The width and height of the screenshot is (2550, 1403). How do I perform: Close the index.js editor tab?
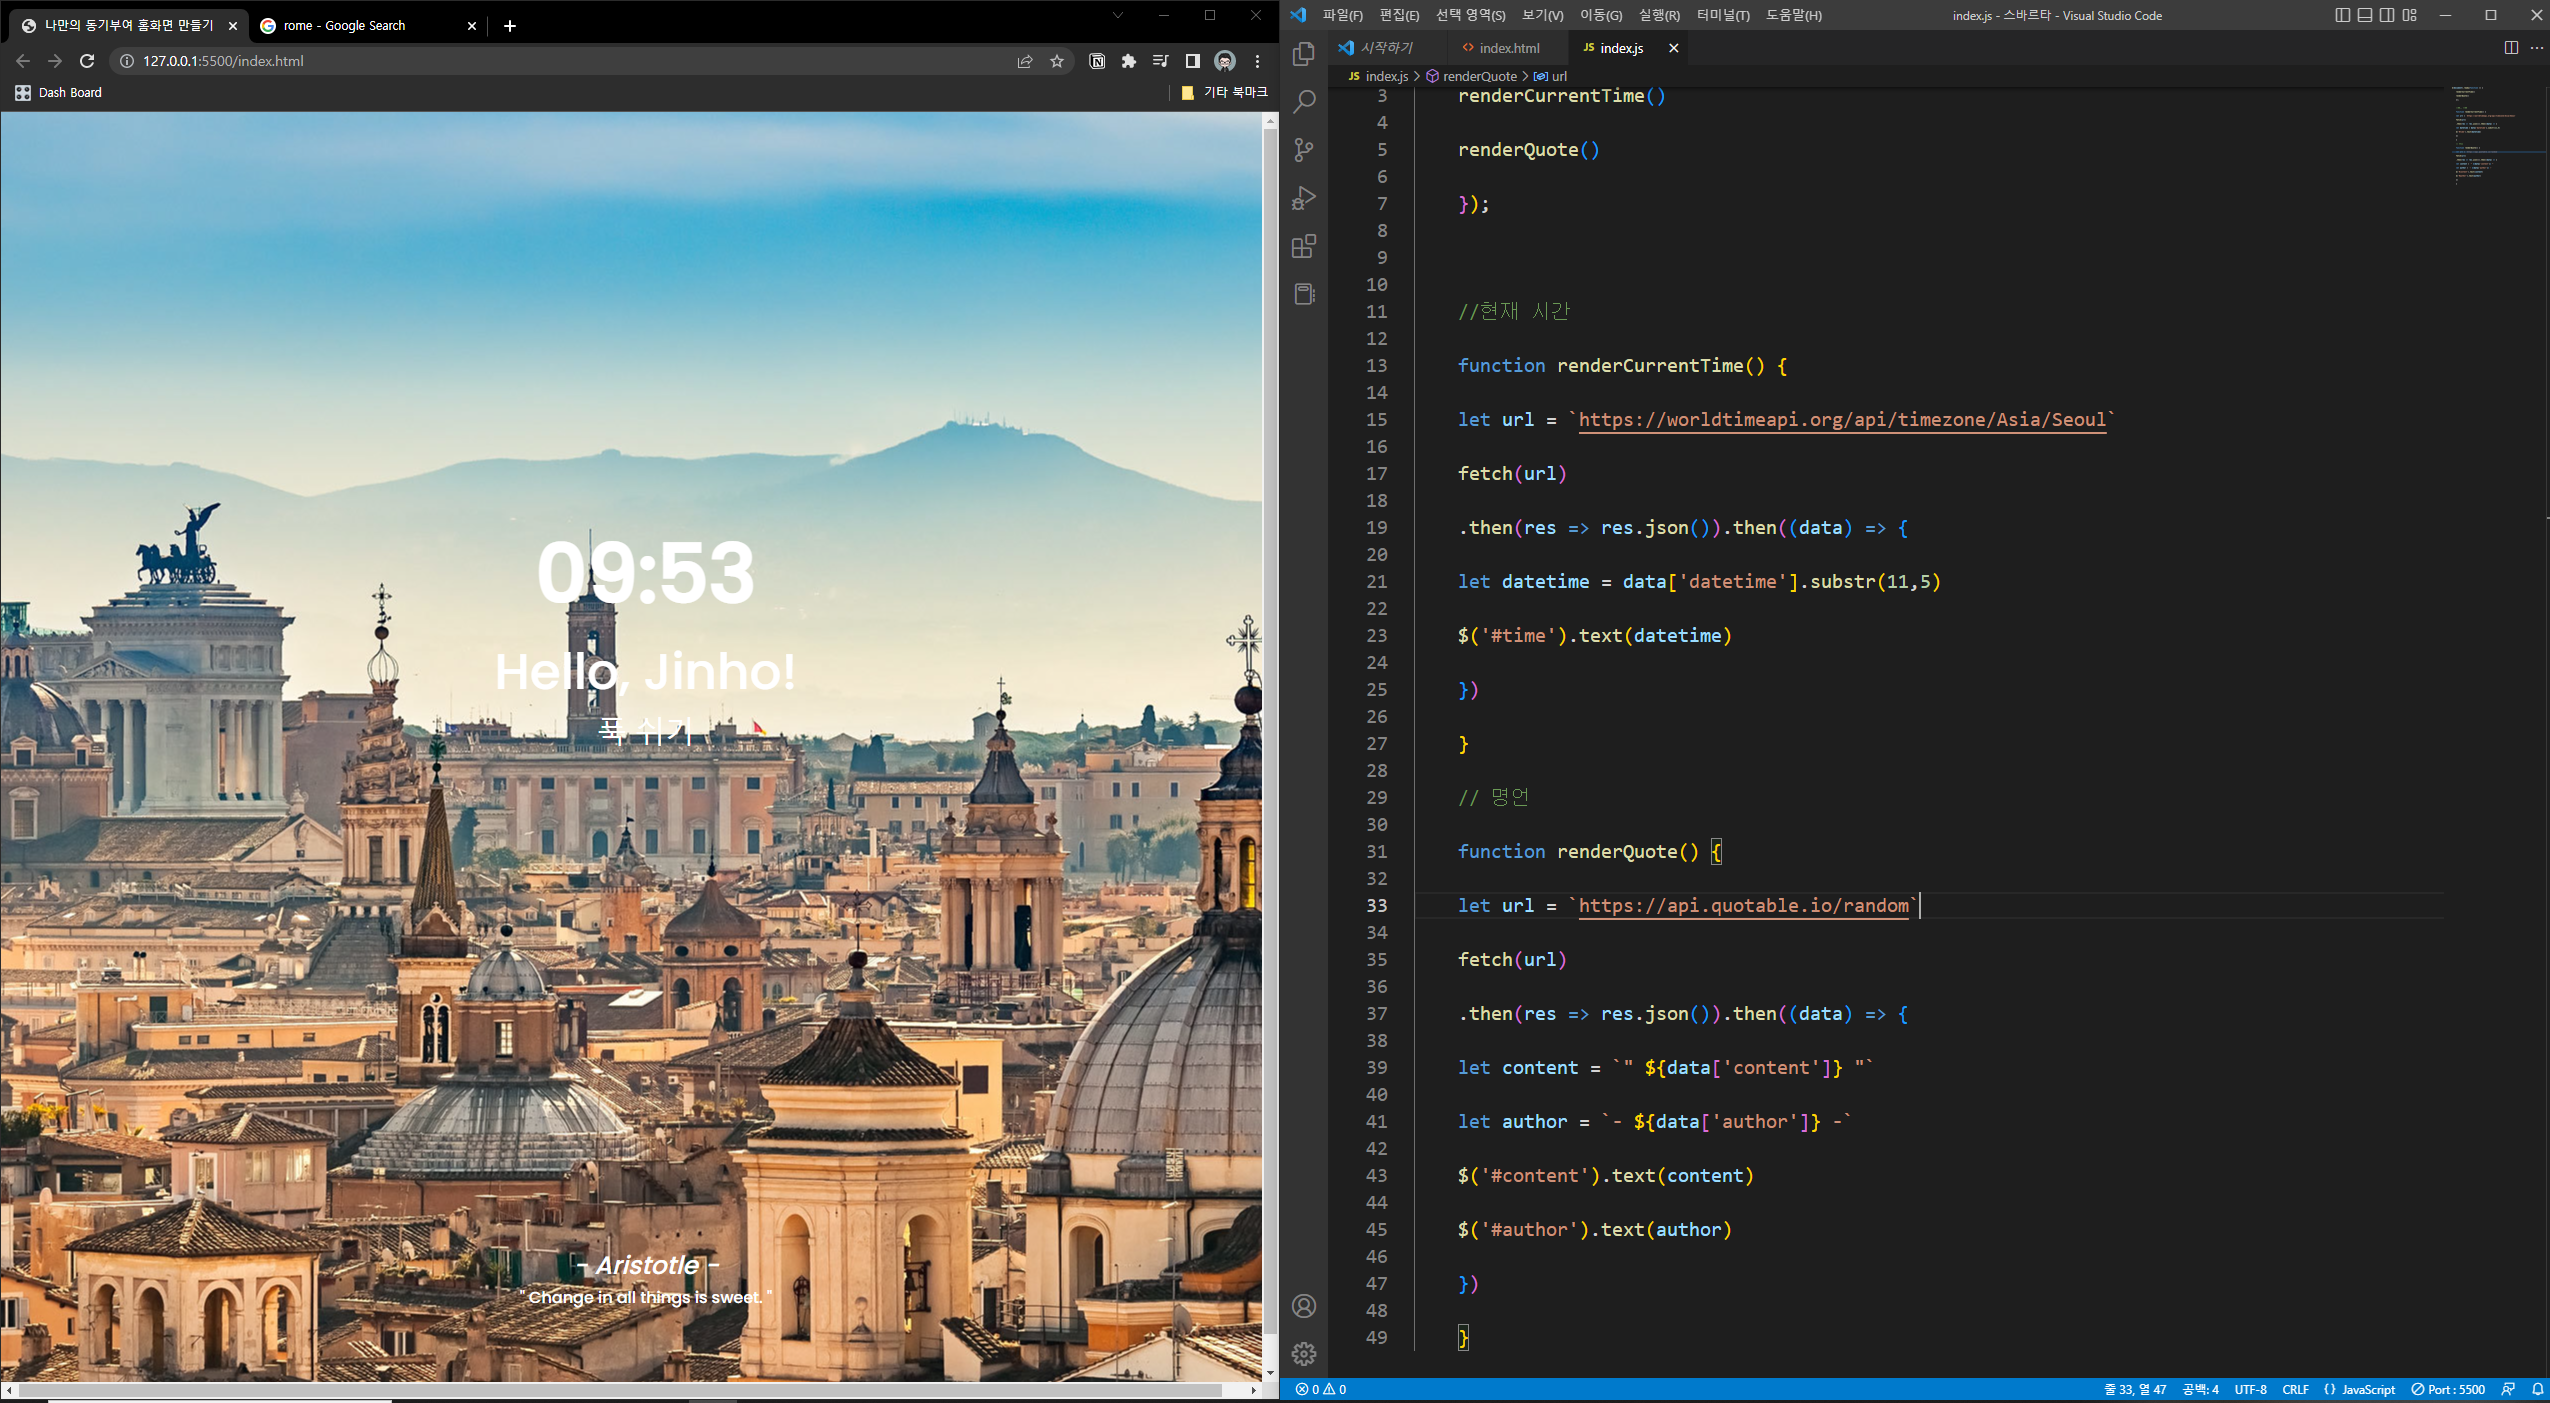click(x=1673, y=48)
